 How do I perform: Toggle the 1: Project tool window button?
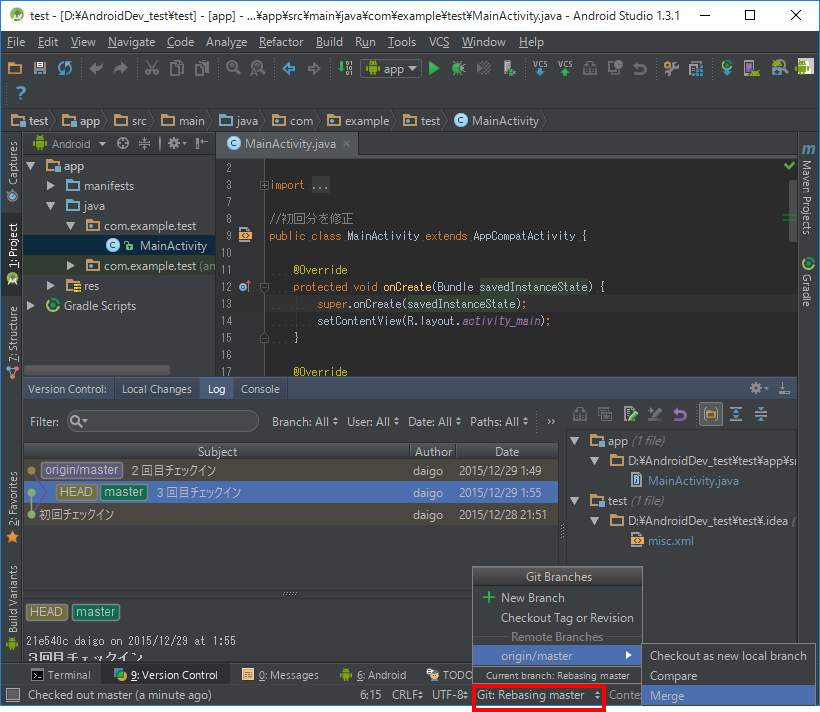13,254
